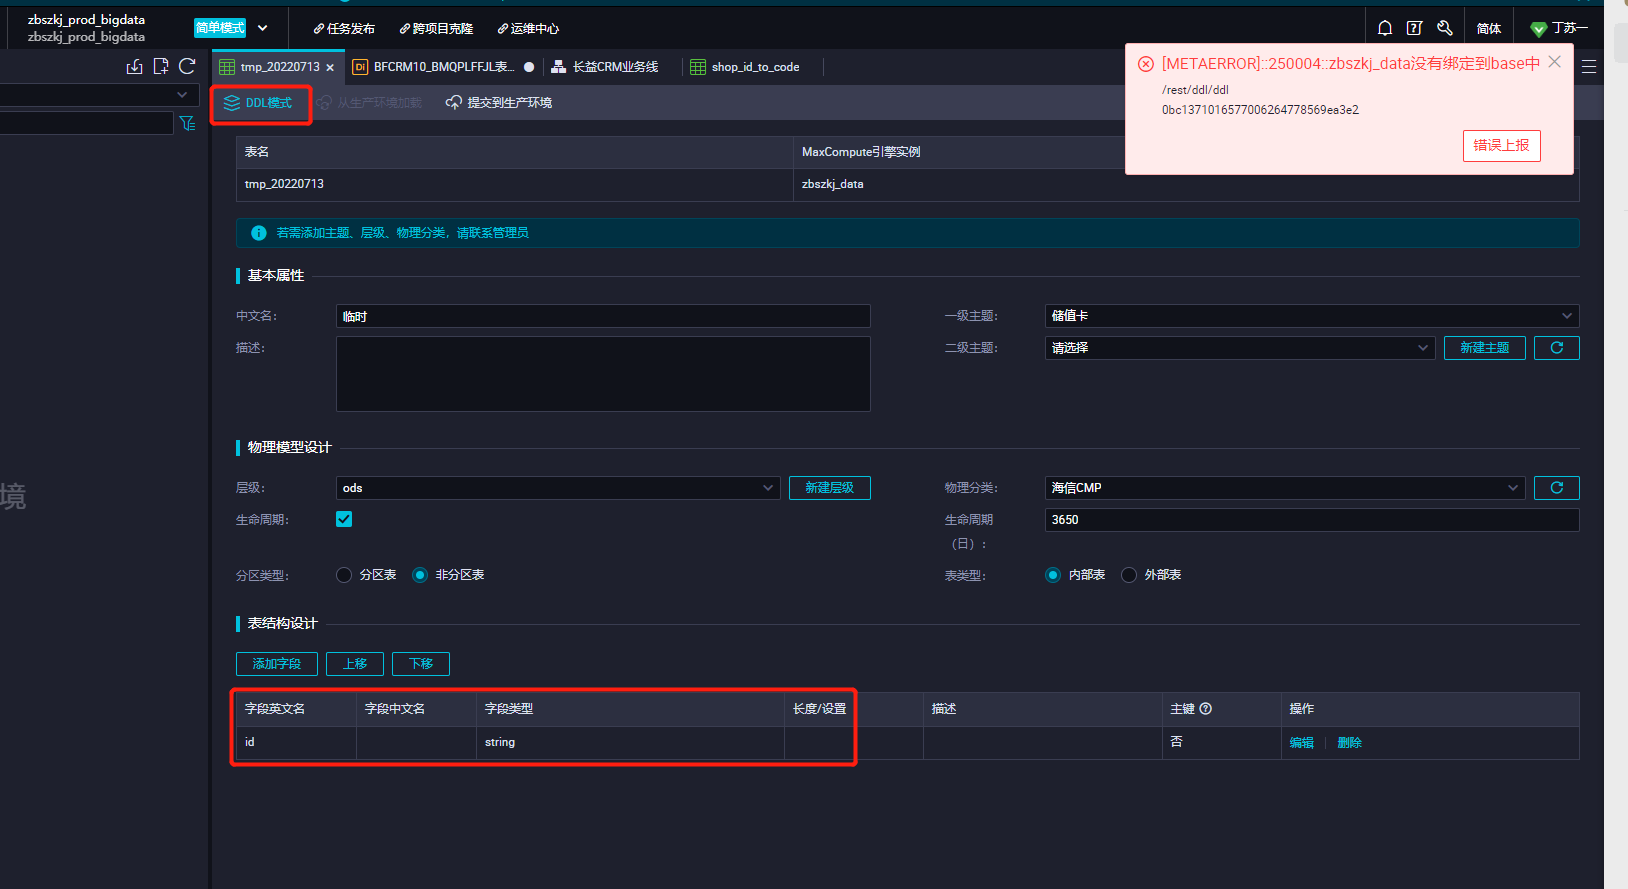Open 任务发布 menu link

tap(344, 28)
